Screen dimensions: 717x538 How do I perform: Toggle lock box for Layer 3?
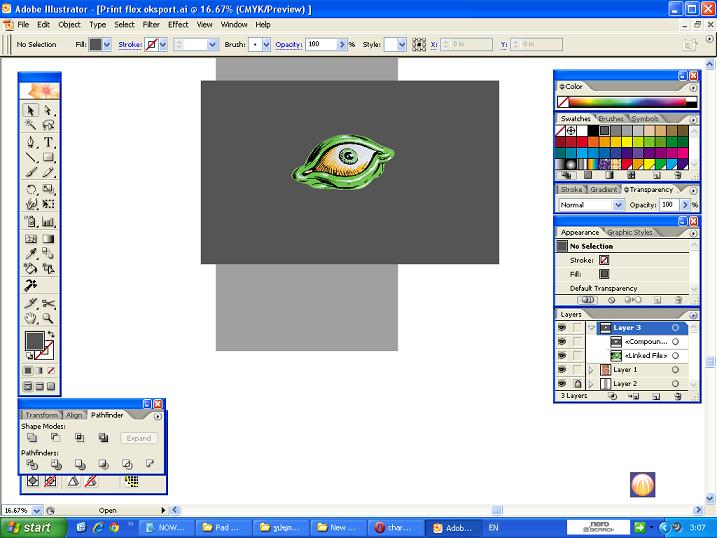tap(578, 328)
